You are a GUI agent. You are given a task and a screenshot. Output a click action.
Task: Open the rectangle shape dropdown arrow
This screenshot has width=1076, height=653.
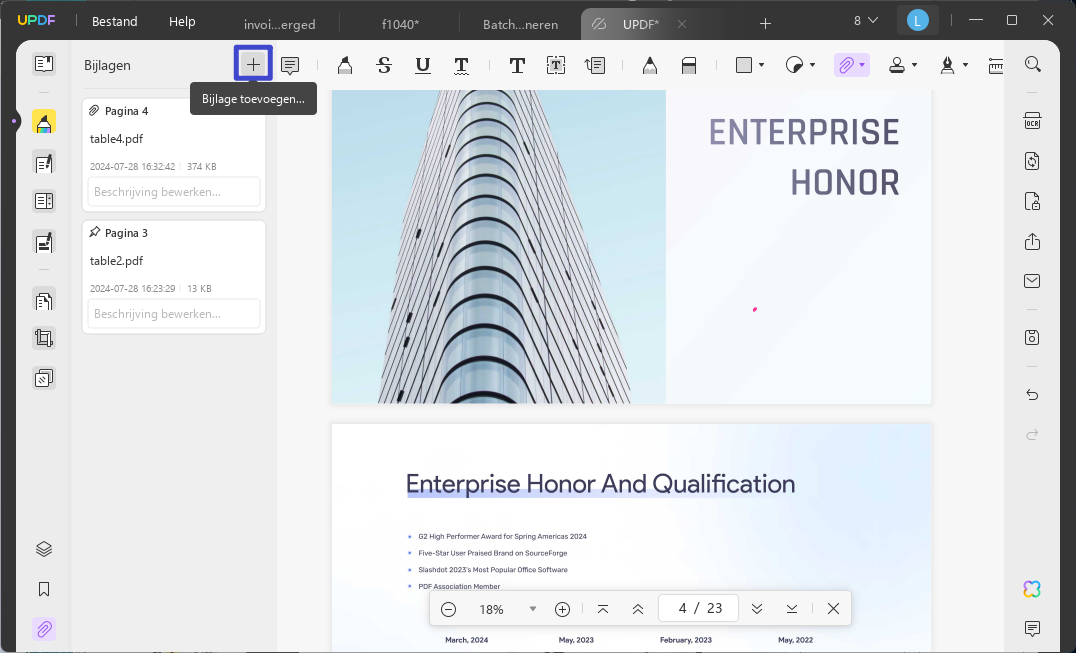762,65
